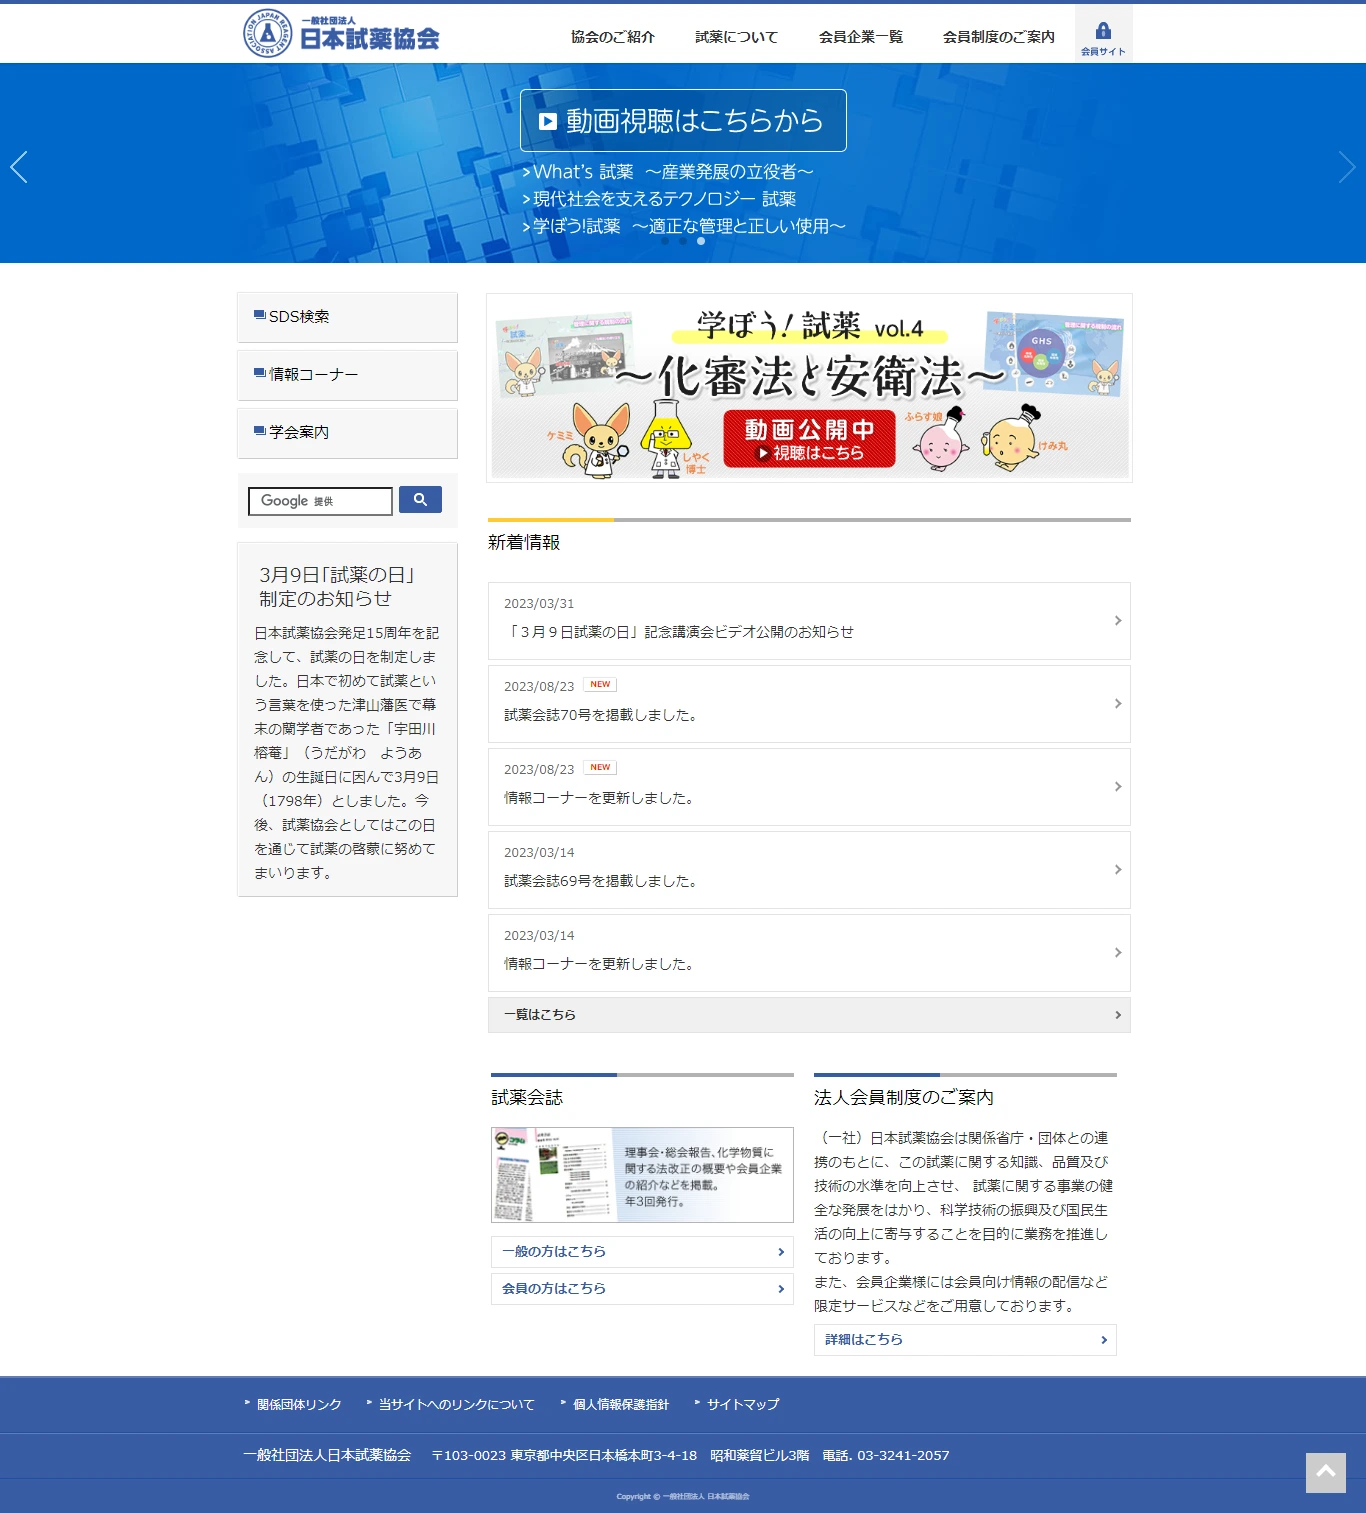The image size is (1366, 1513).
Task: Open What's 試薬 産業発展の立役者 link
Action: 668,172
